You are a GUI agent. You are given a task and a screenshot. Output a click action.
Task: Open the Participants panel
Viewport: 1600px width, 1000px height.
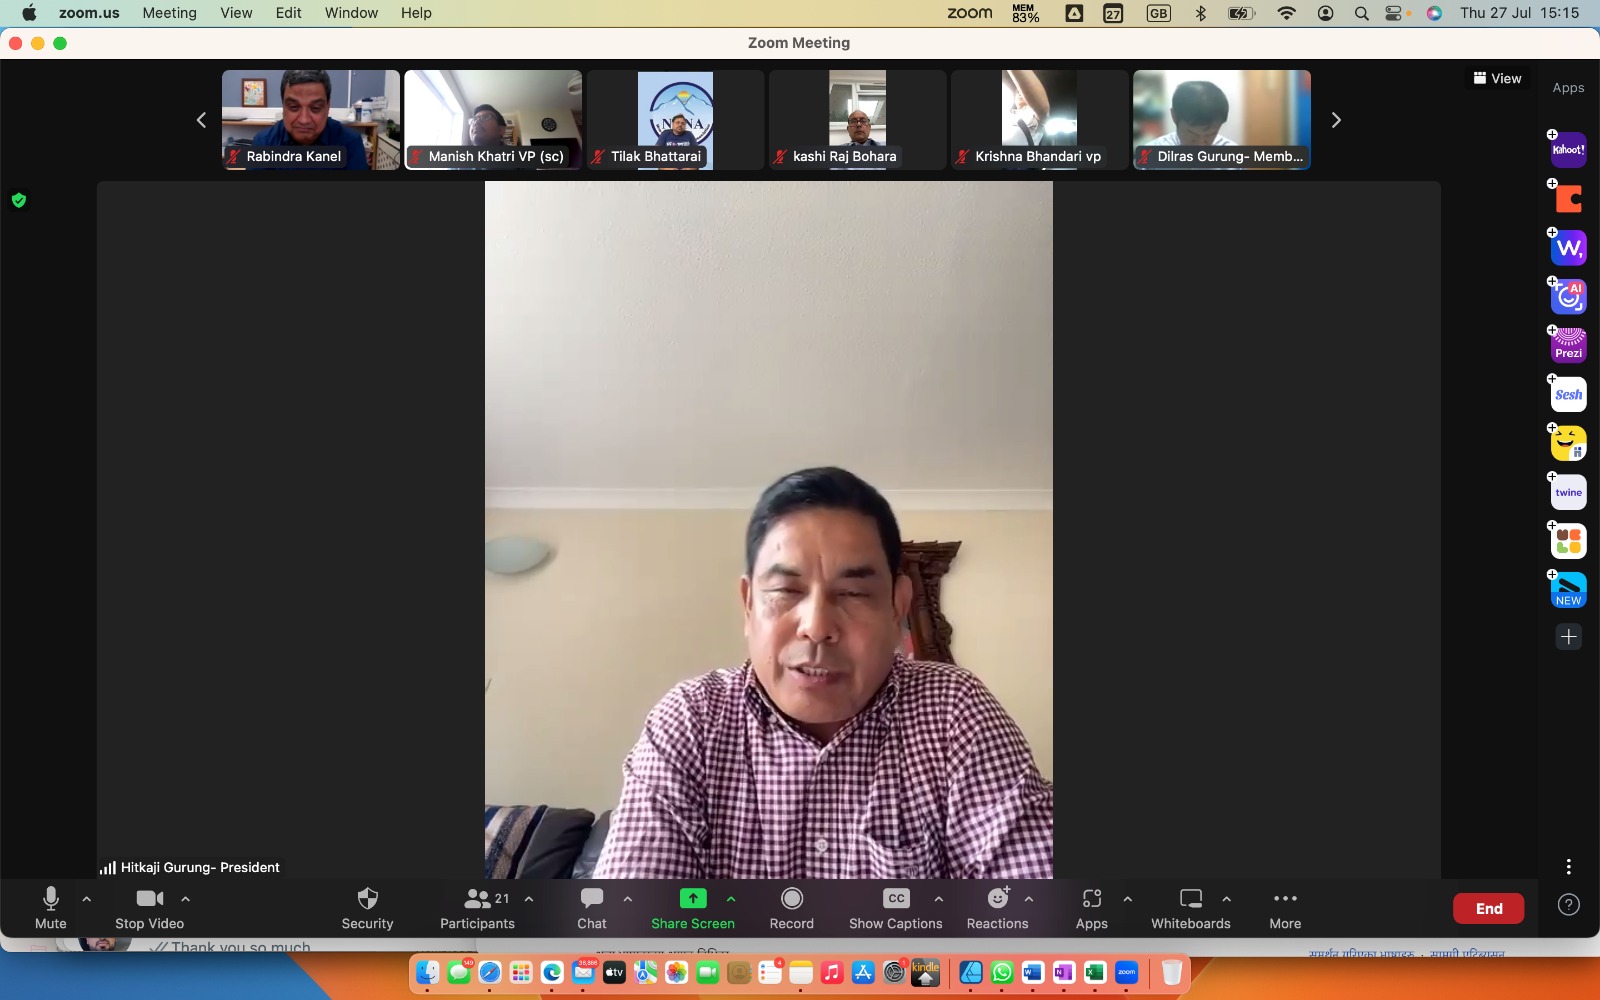click(478, 899)
